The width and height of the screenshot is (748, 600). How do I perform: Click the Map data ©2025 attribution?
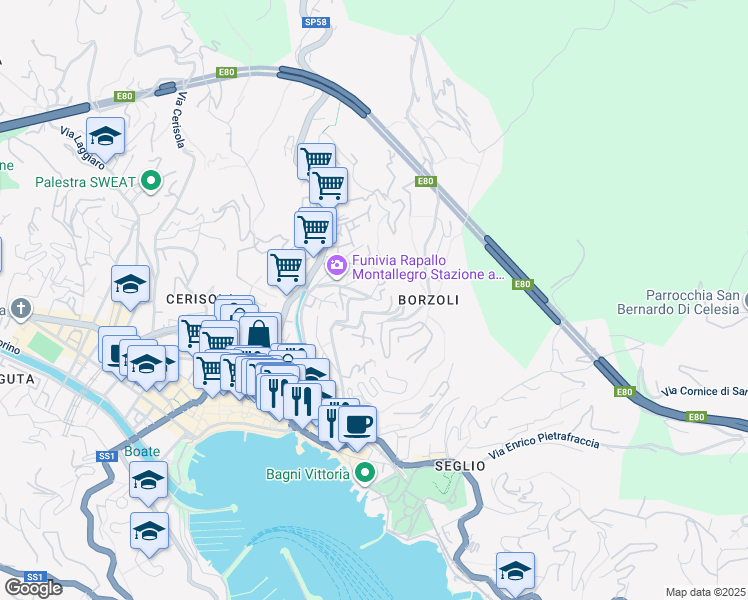pos(705,592)
